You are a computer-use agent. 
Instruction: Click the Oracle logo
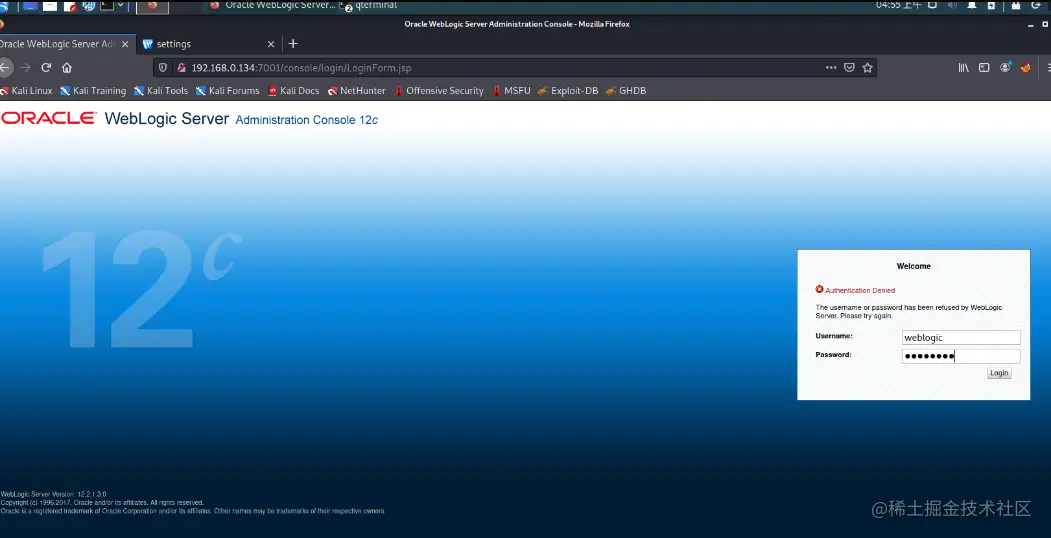coord(48,119)
